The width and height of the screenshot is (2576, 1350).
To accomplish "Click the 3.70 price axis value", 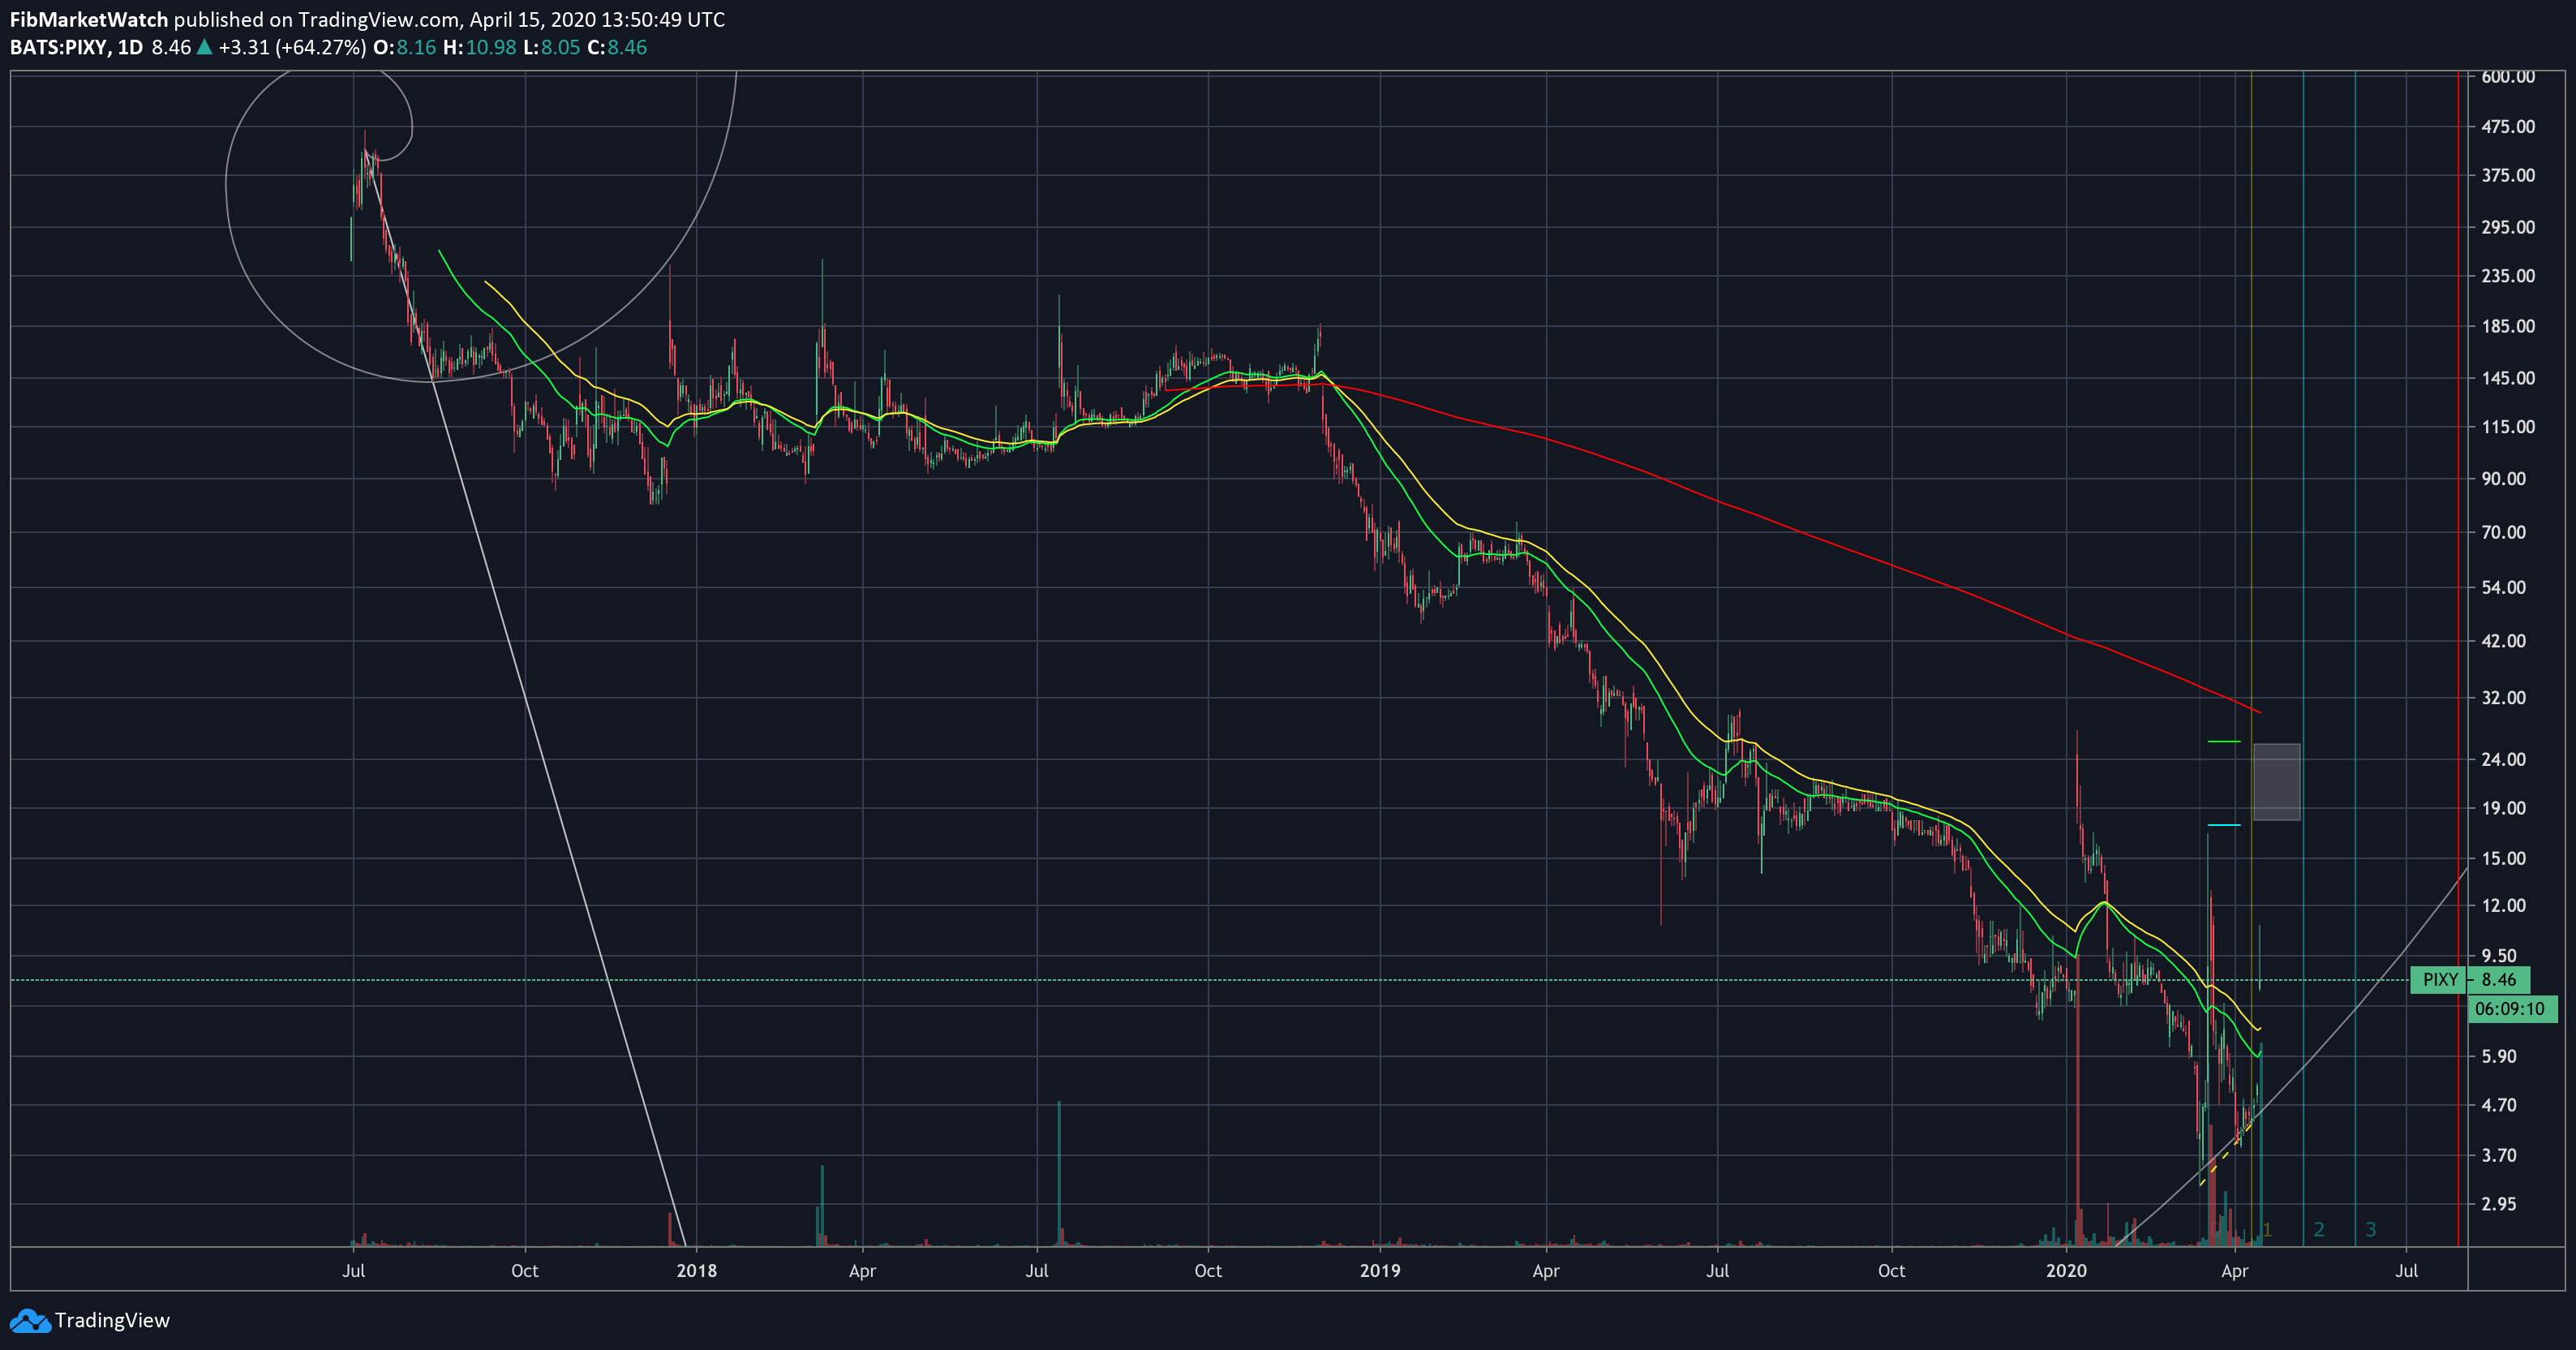I will tap(2499, 1156).
